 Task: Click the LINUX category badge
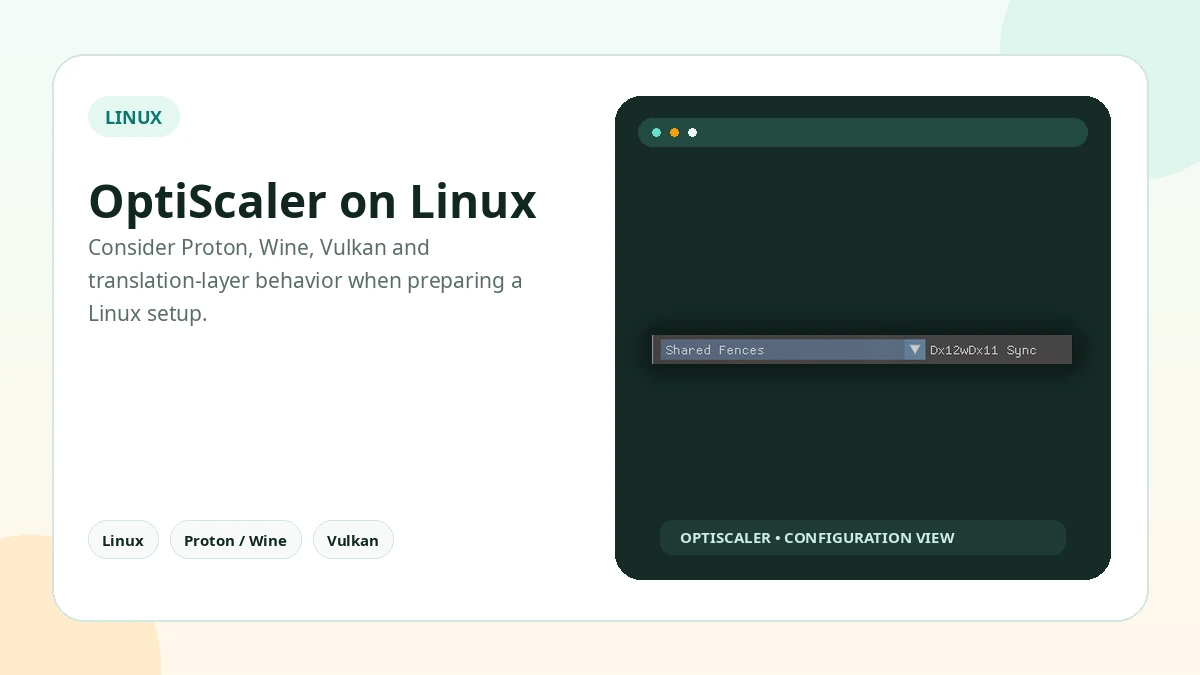[134, 117]
